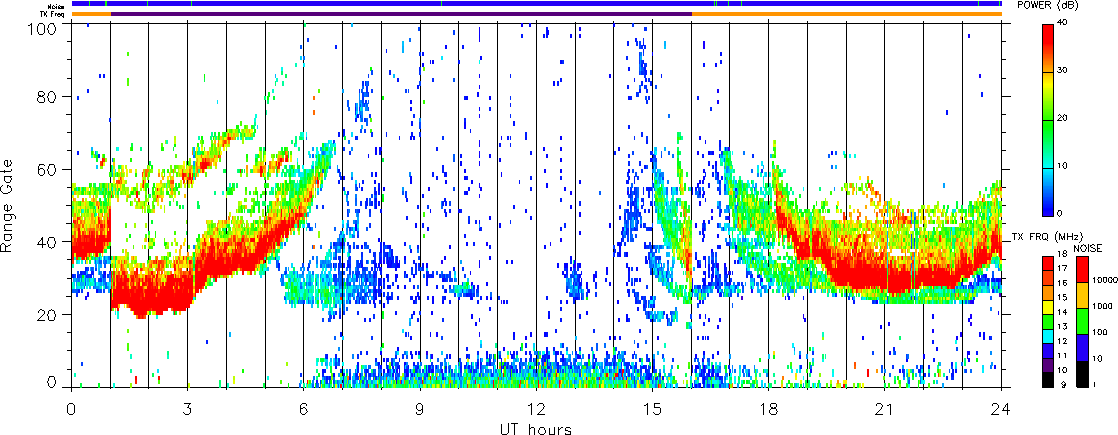Screen dimensions: 1118x435
Task: Click the "UT hours" x-axis title
Action: pos(535,428)
